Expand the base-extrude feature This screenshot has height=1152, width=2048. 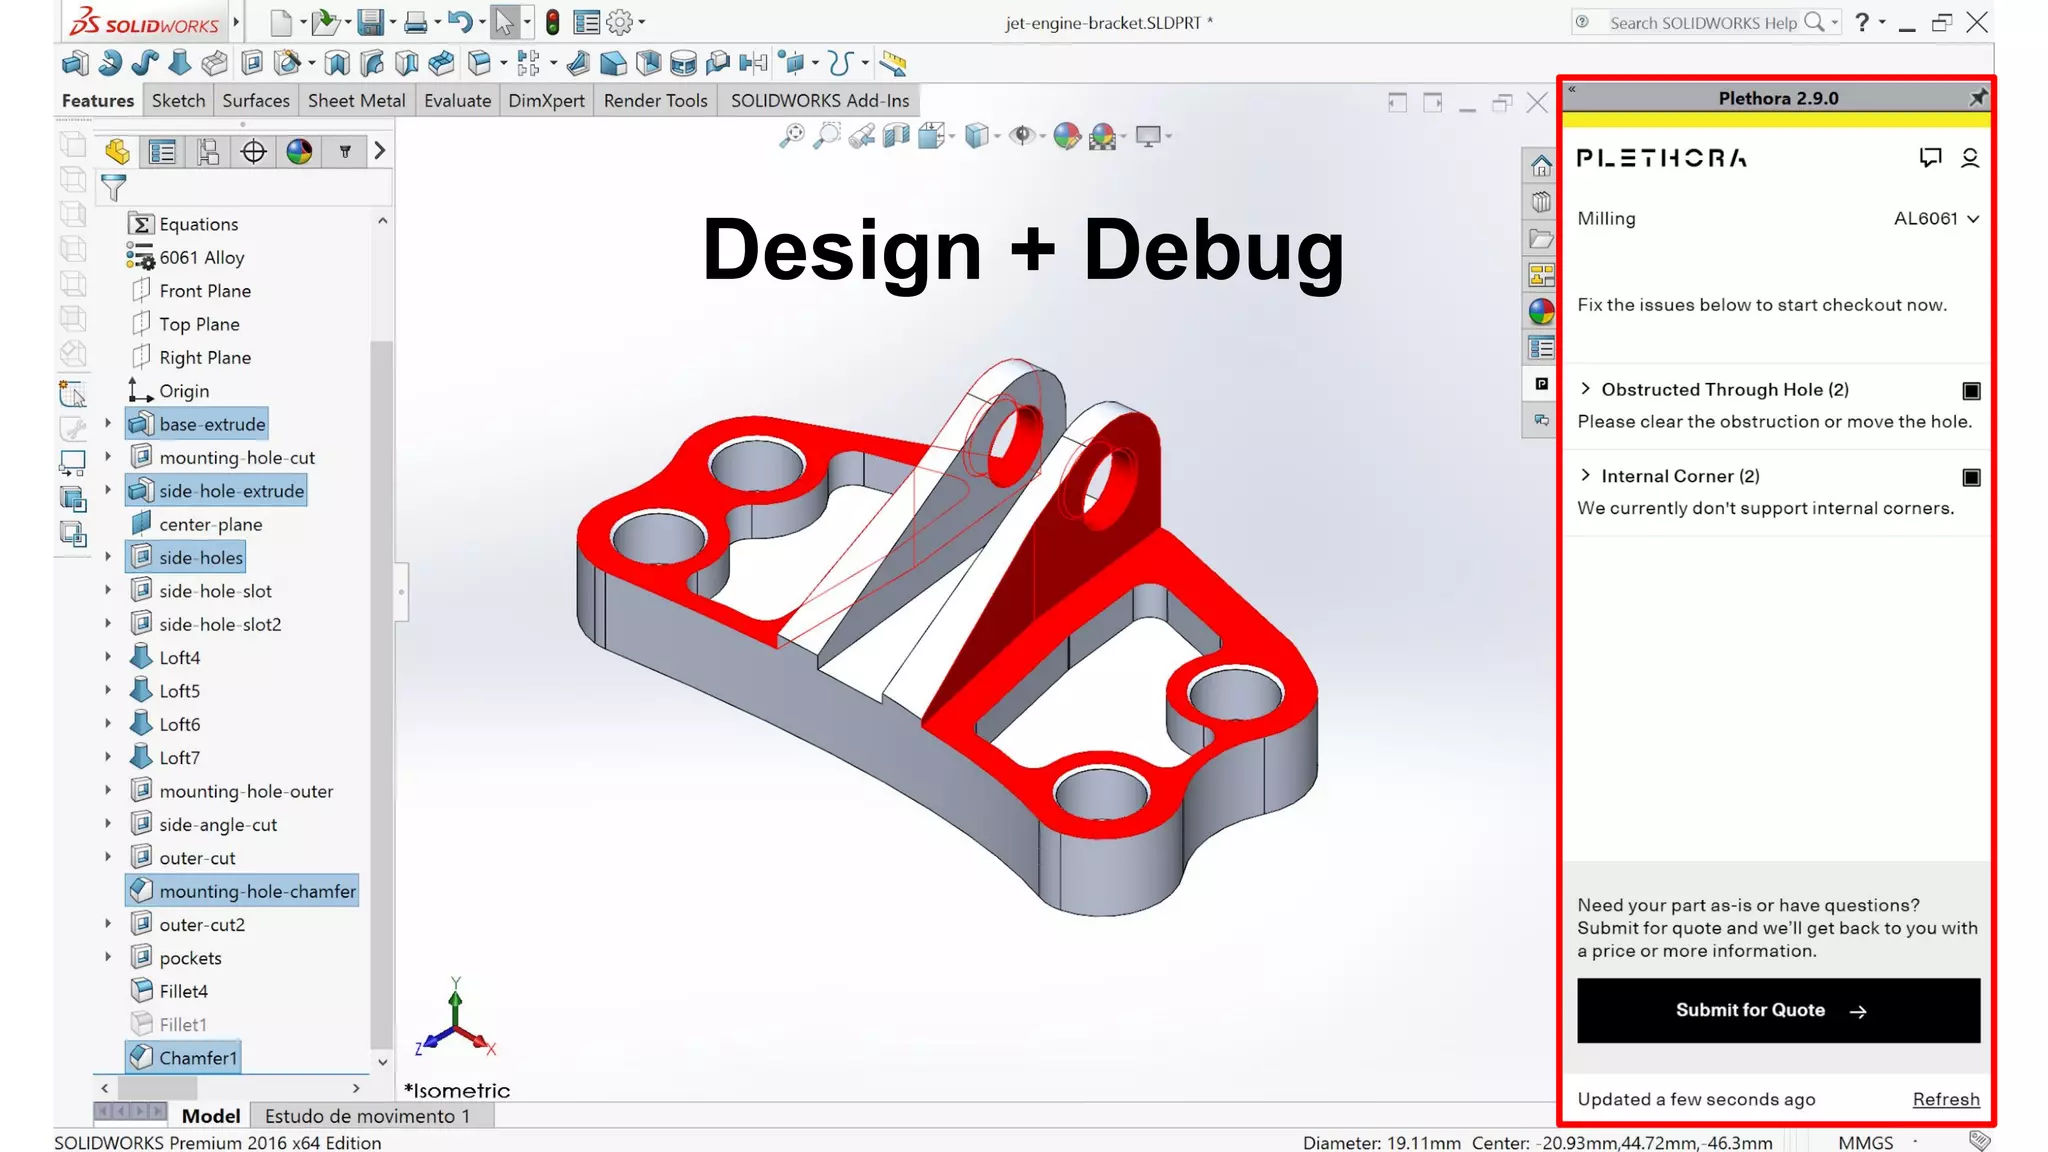pos(108,424)
